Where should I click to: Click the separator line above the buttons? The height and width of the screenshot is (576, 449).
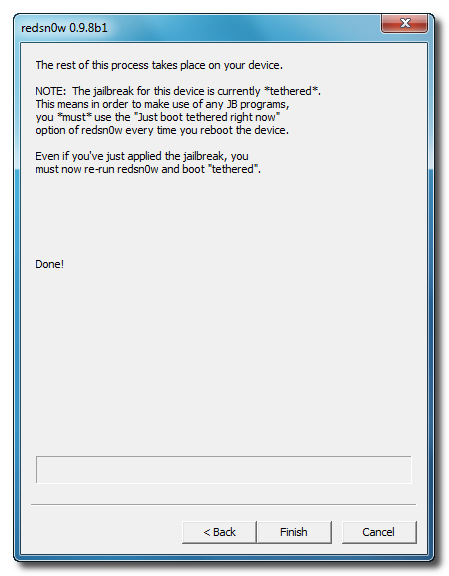(223, 505)
